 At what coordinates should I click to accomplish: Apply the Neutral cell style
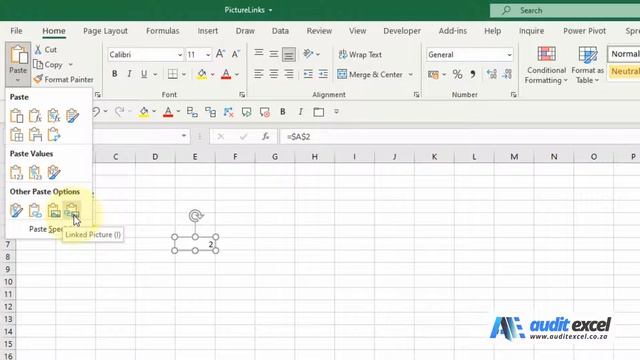click(x=624, y=71)
